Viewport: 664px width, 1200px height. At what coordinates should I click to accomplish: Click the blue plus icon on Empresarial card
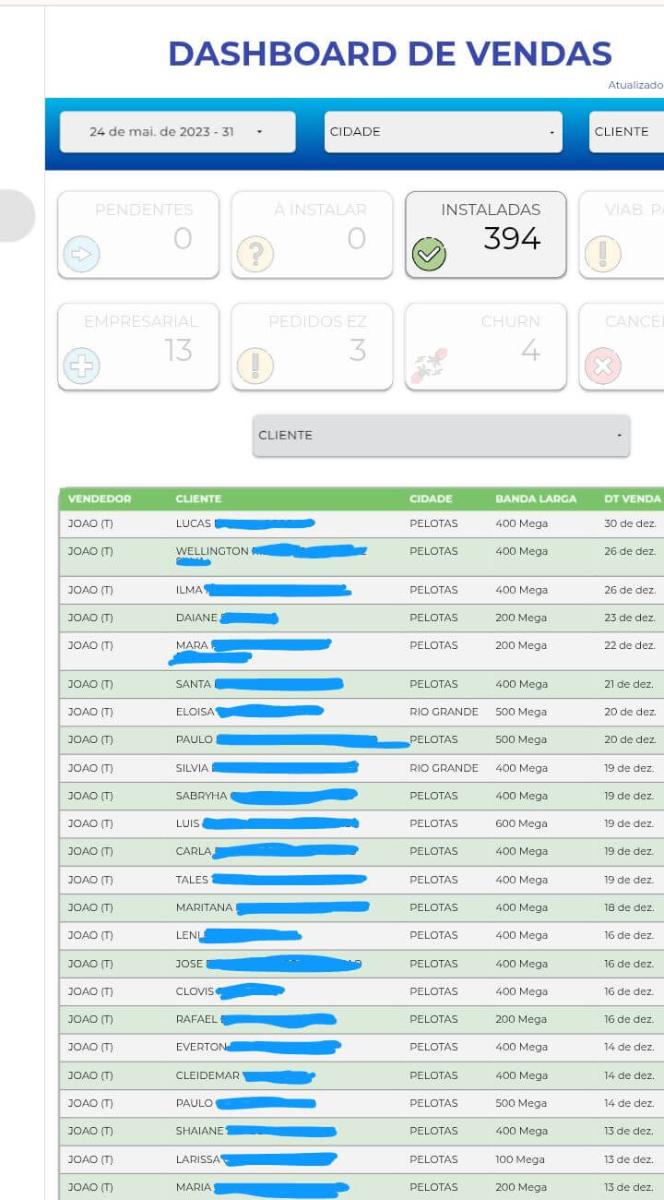click(82, 367)
